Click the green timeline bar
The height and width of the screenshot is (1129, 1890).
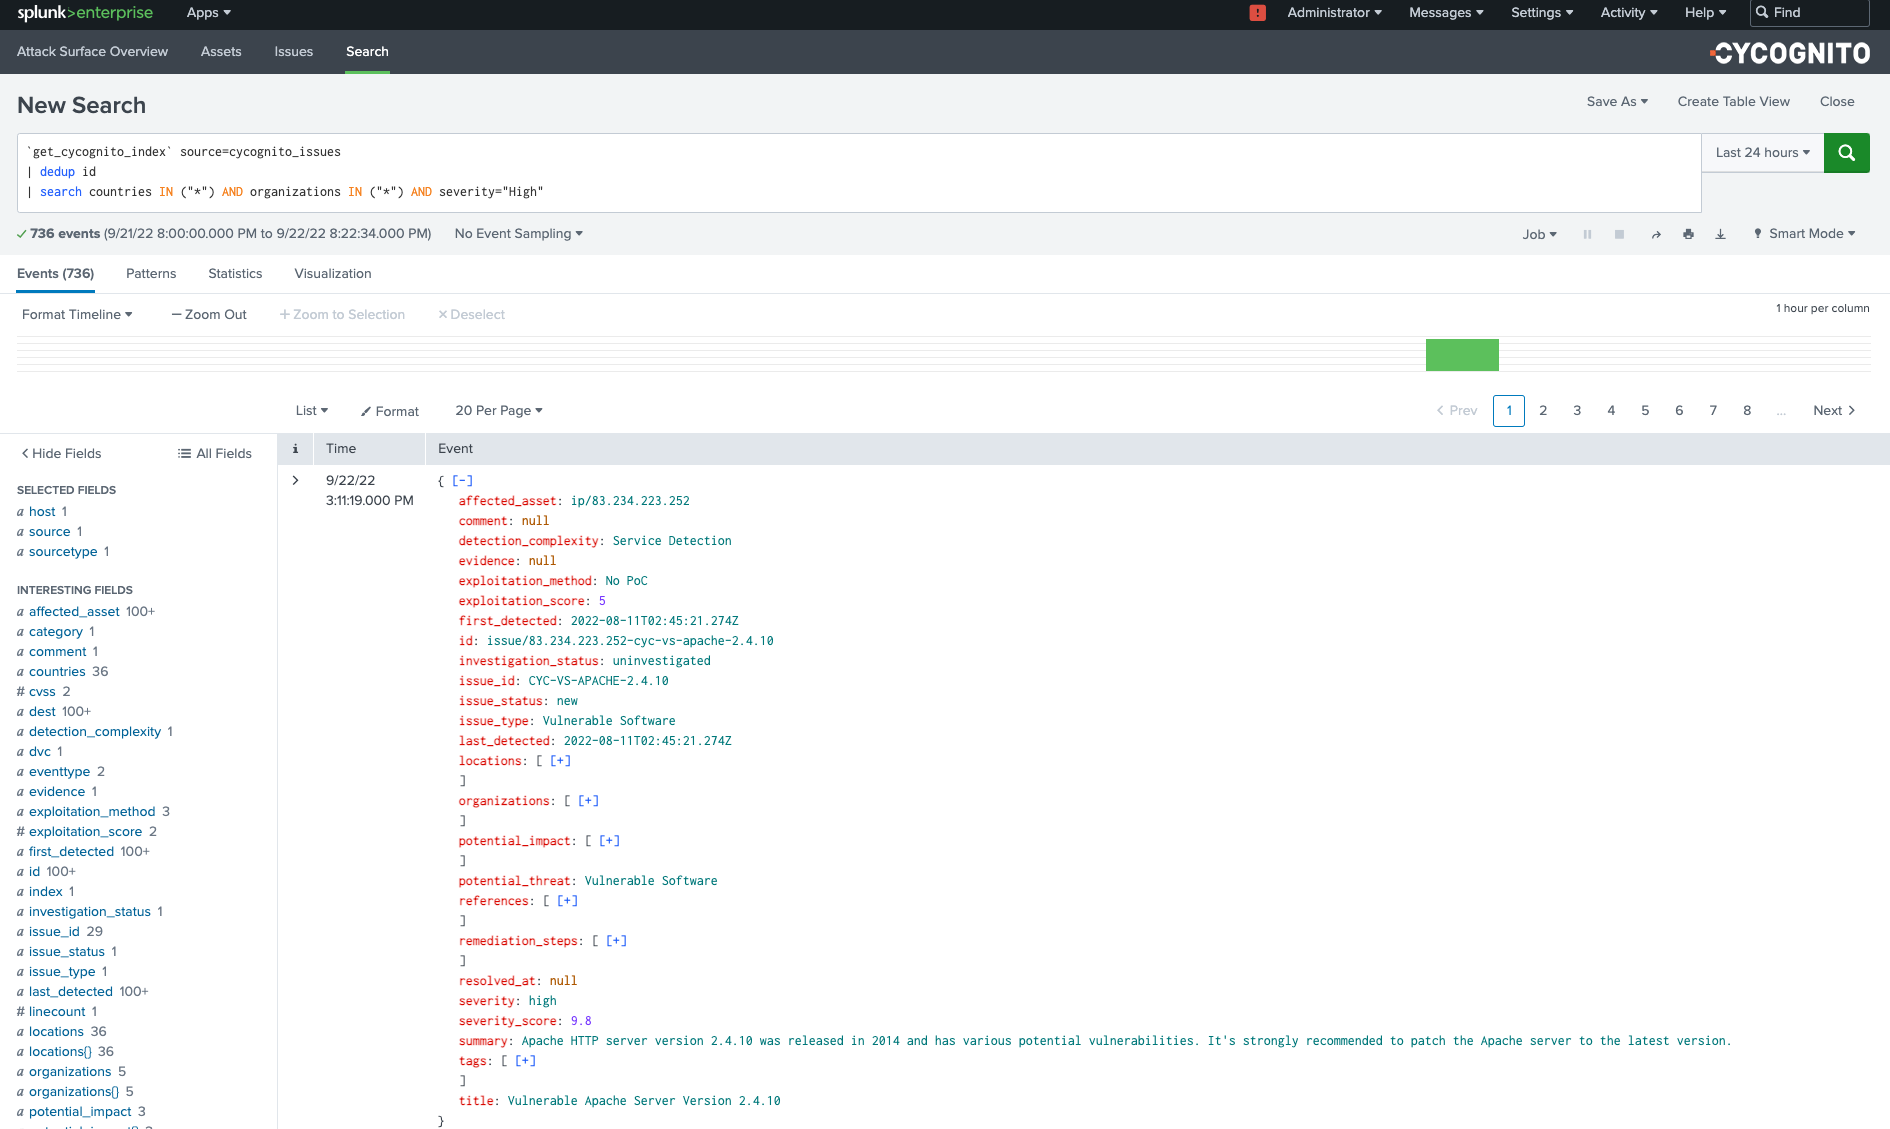[x=1462, y=355]
